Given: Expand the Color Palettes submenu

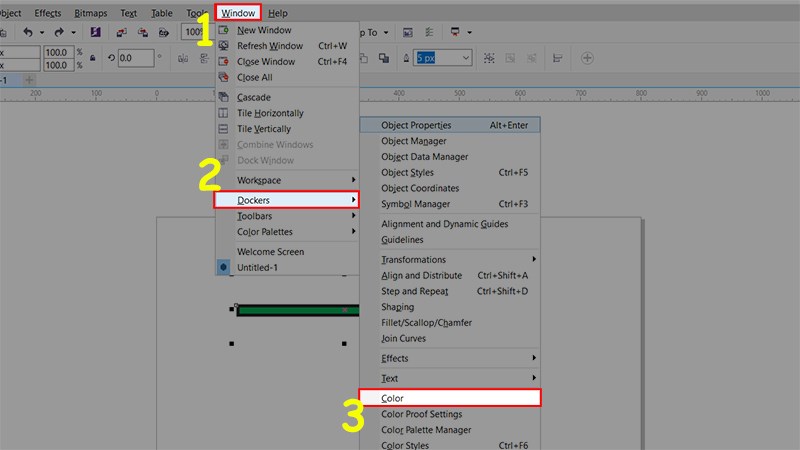Looking at the screenshot, I should 287,232.
